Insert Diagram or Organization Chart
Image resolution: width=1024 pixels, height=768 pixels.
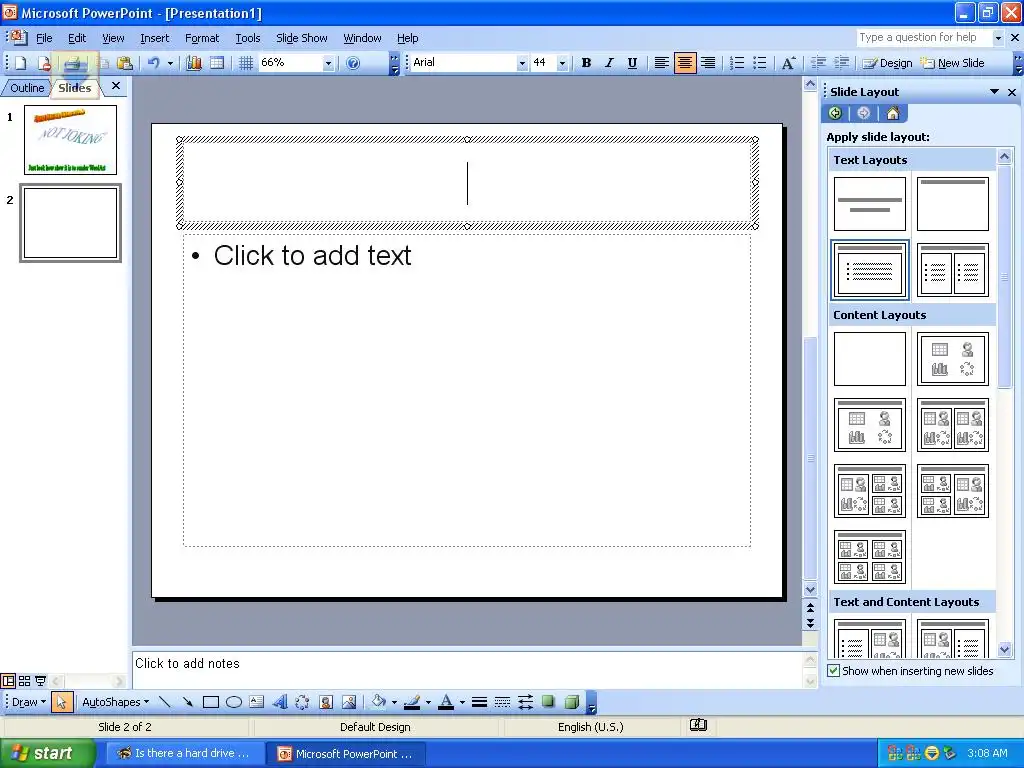click(x=302, y=702)
